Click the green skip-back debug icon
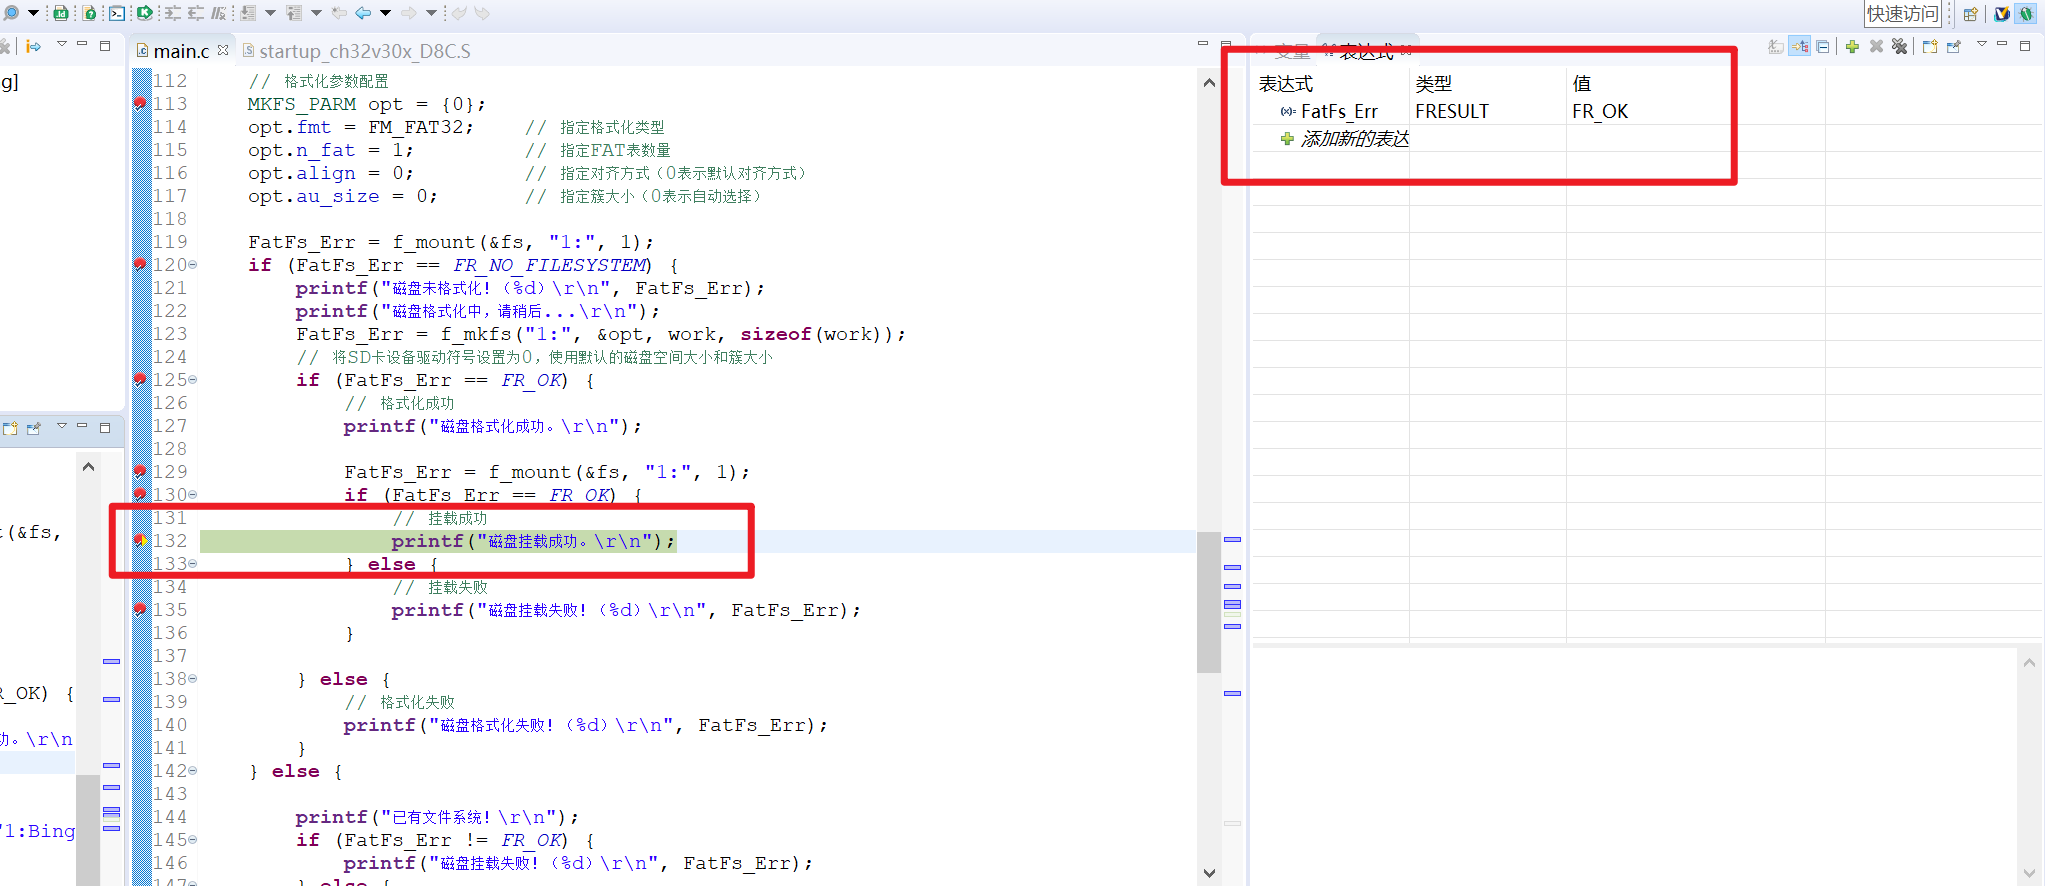Image resolution: width=2045 pixels, height=886 pixels. [x=145, y=13]
